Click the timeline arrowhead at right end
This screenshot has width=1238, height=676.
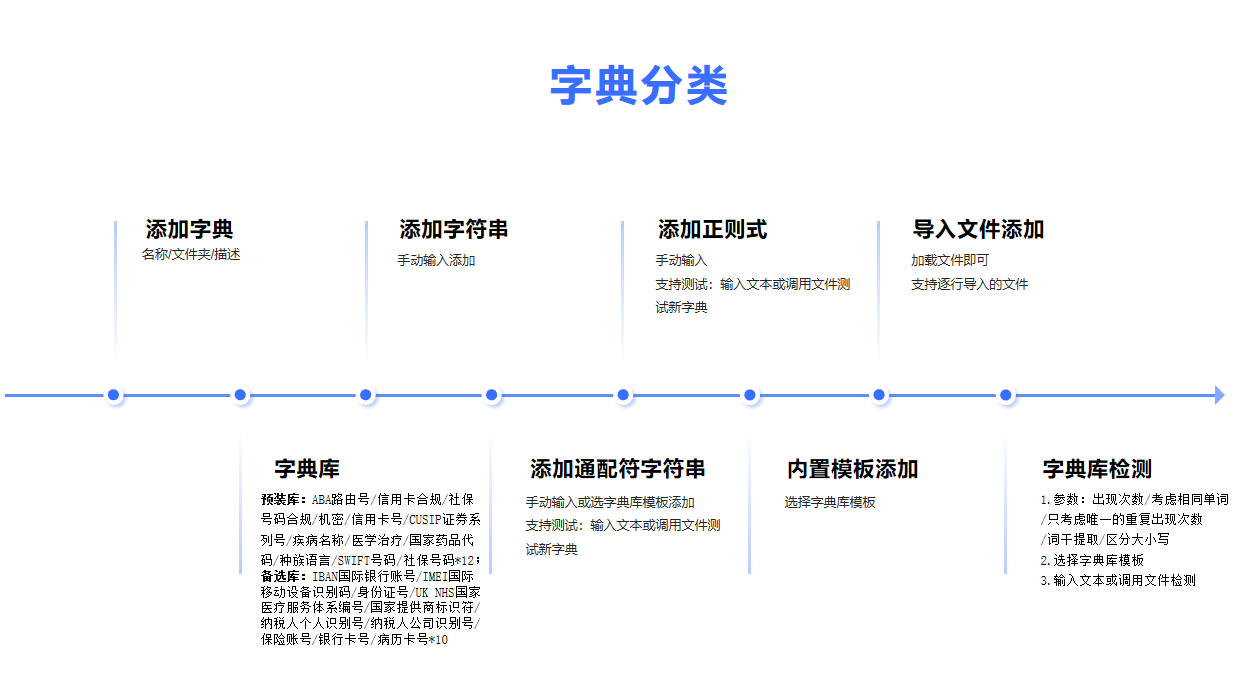(1219, 395)
